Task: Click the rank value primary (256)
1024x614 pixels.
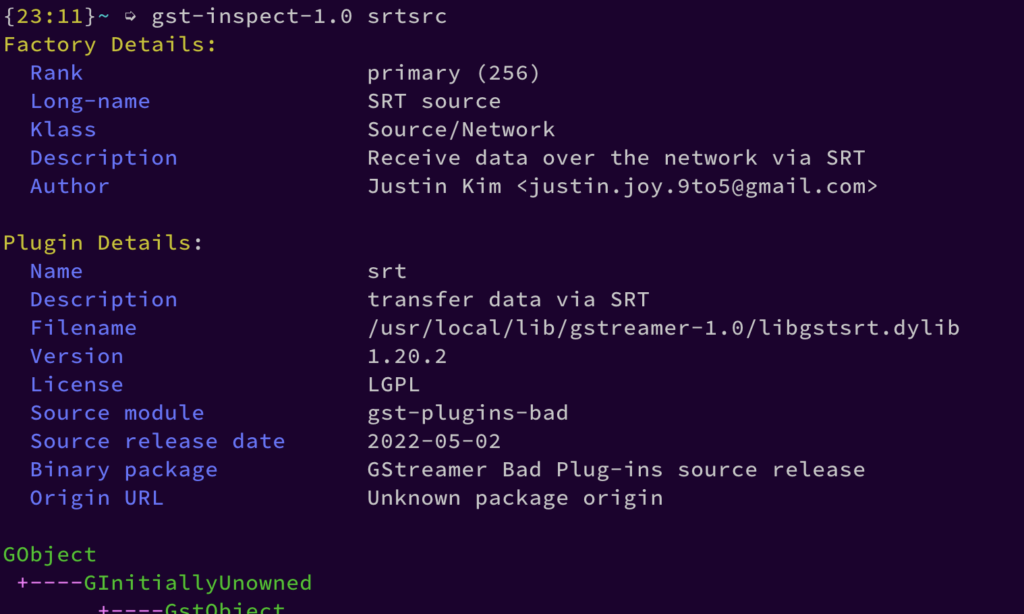Action: (453, 73)
